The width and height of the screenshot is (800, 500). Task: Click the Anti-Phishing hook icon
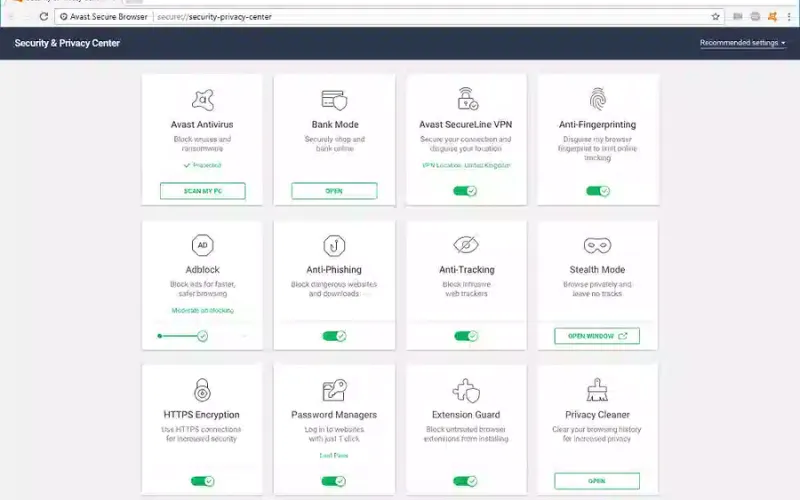[x=334, y=245]
